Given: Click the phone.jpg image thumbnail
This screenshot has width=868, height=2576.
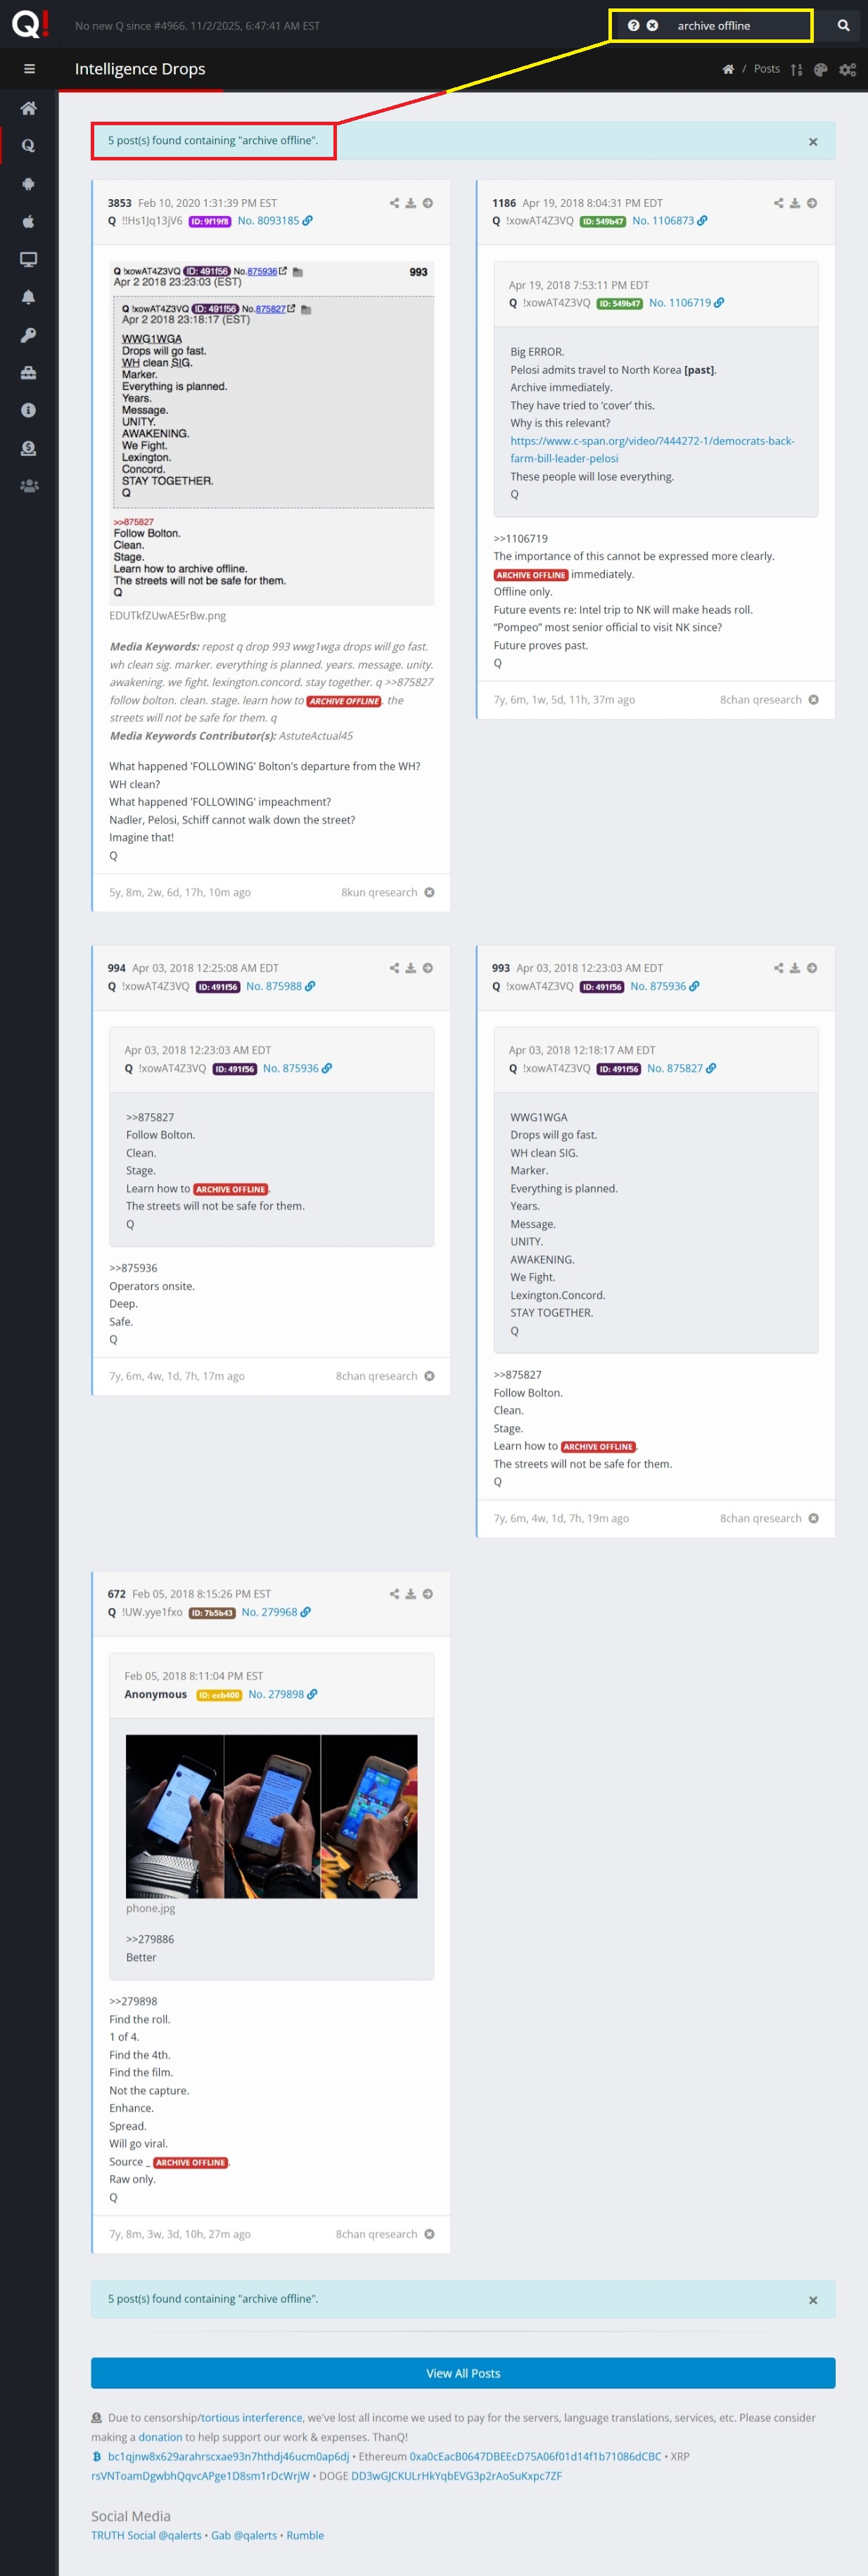Looking at the screenshot, I should 271,1815.
